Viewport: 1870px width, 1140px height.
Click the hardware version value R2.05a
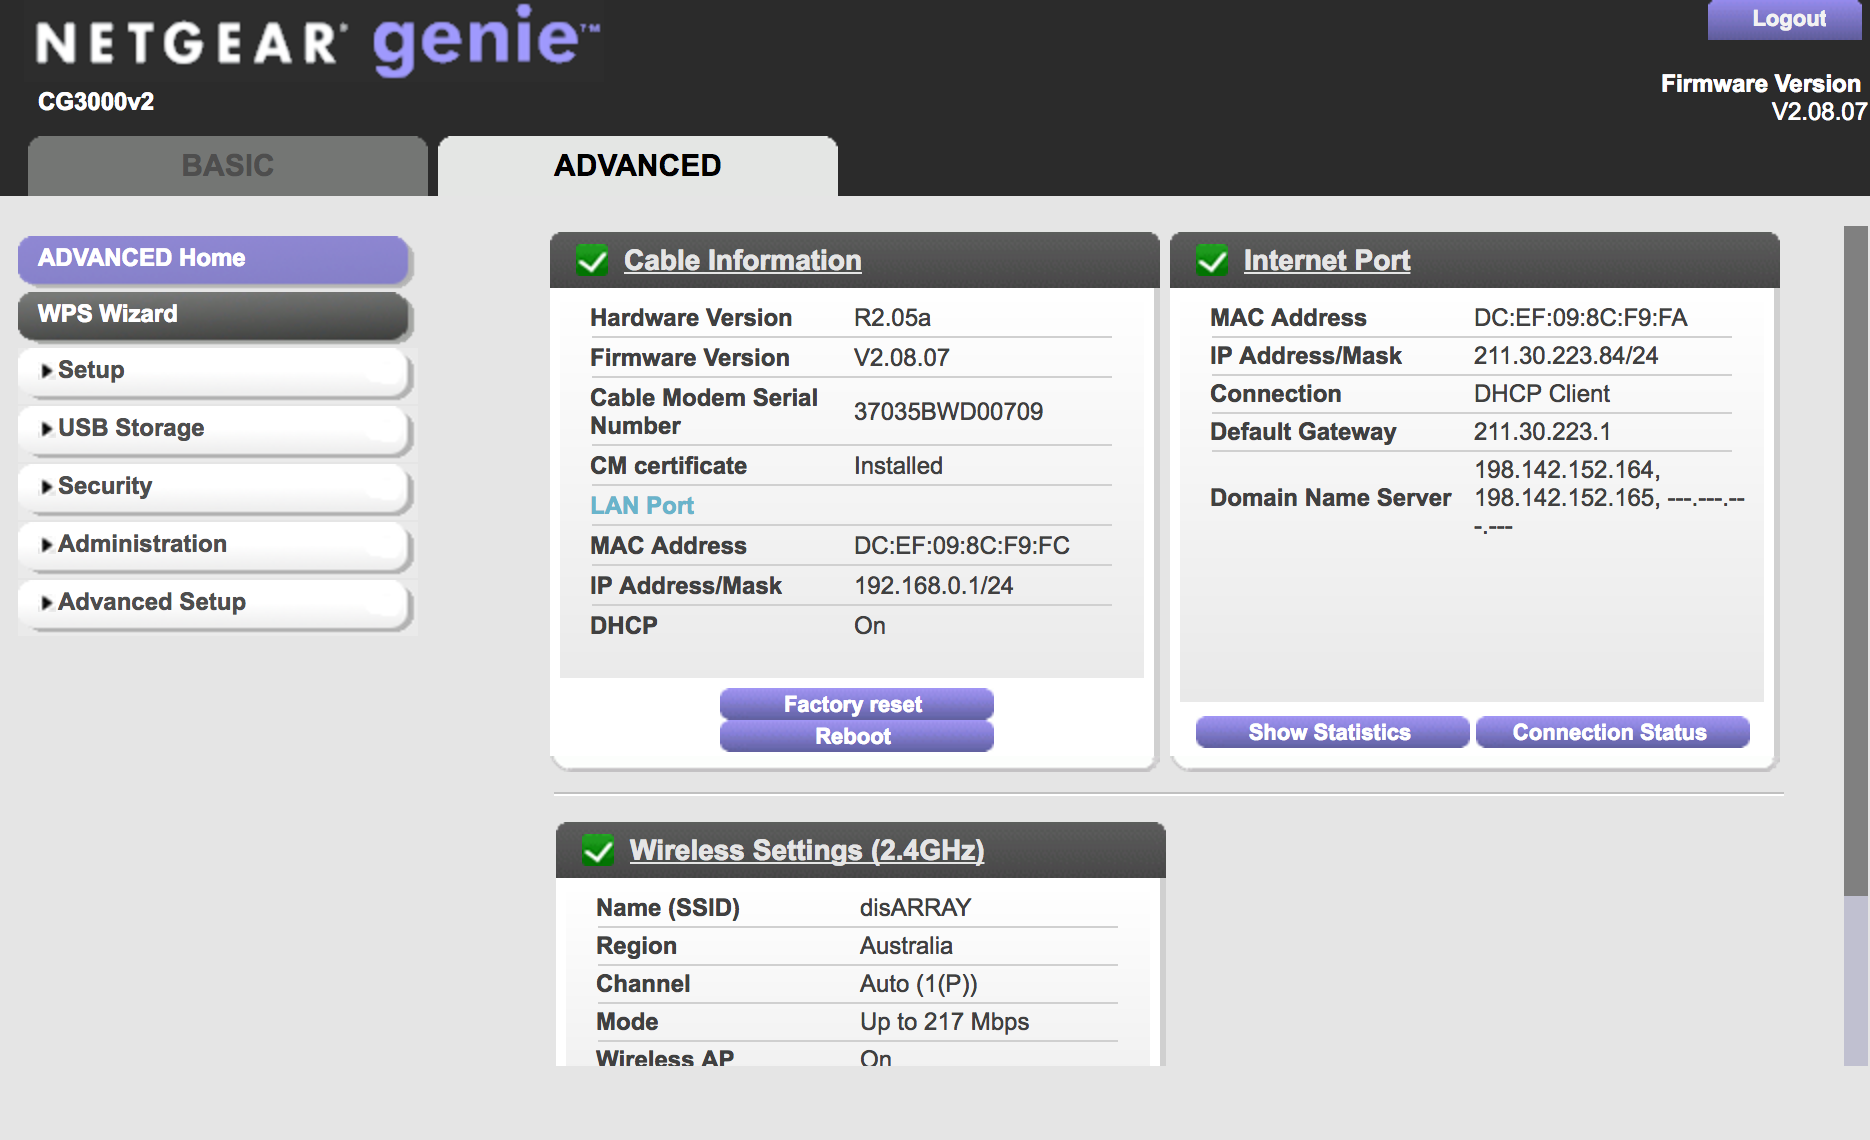pos(892,318)
